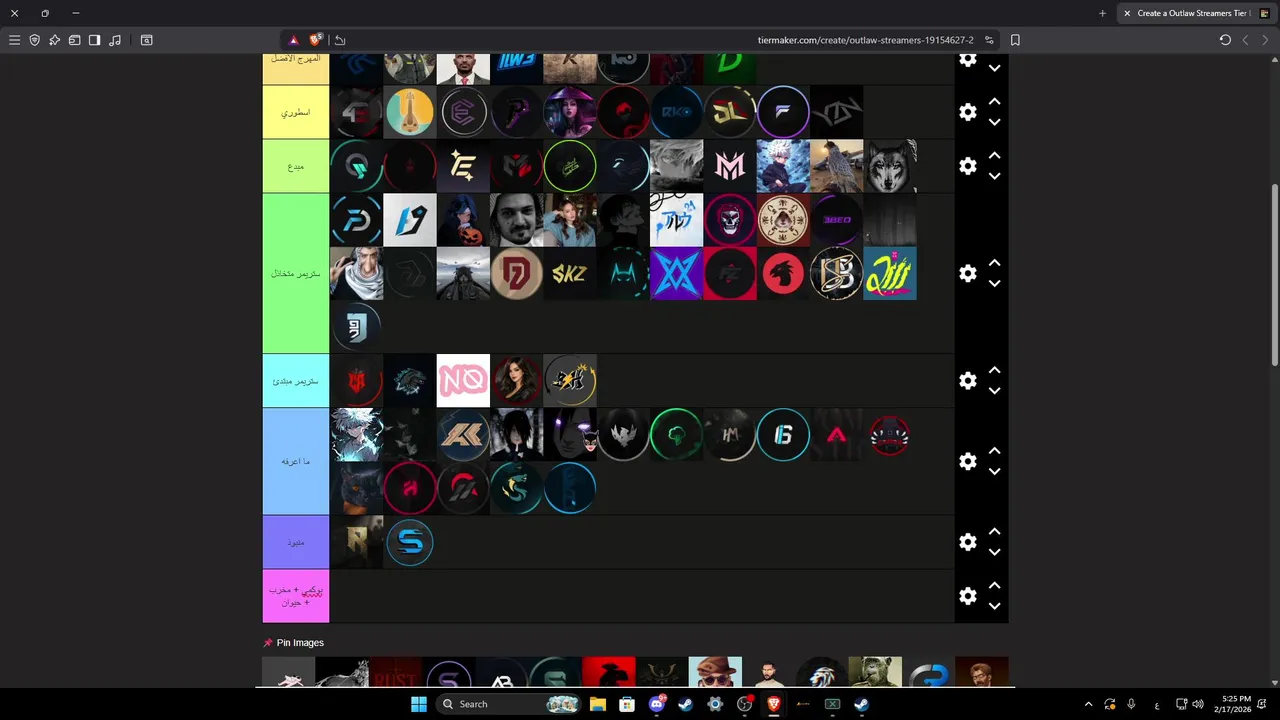The image size is (1280, 720).
Task: Move the ستريمر متفائل tier up
Action: point(995,263)
